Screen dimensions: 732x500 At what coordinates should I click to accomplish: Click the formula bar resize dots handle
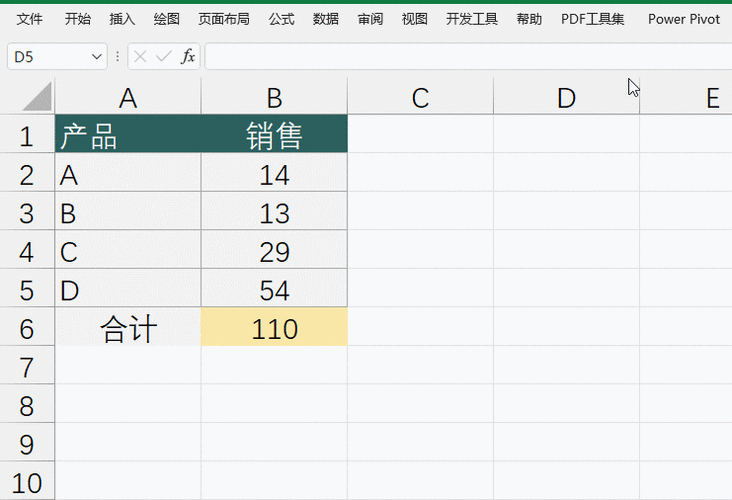coord(117,57)
